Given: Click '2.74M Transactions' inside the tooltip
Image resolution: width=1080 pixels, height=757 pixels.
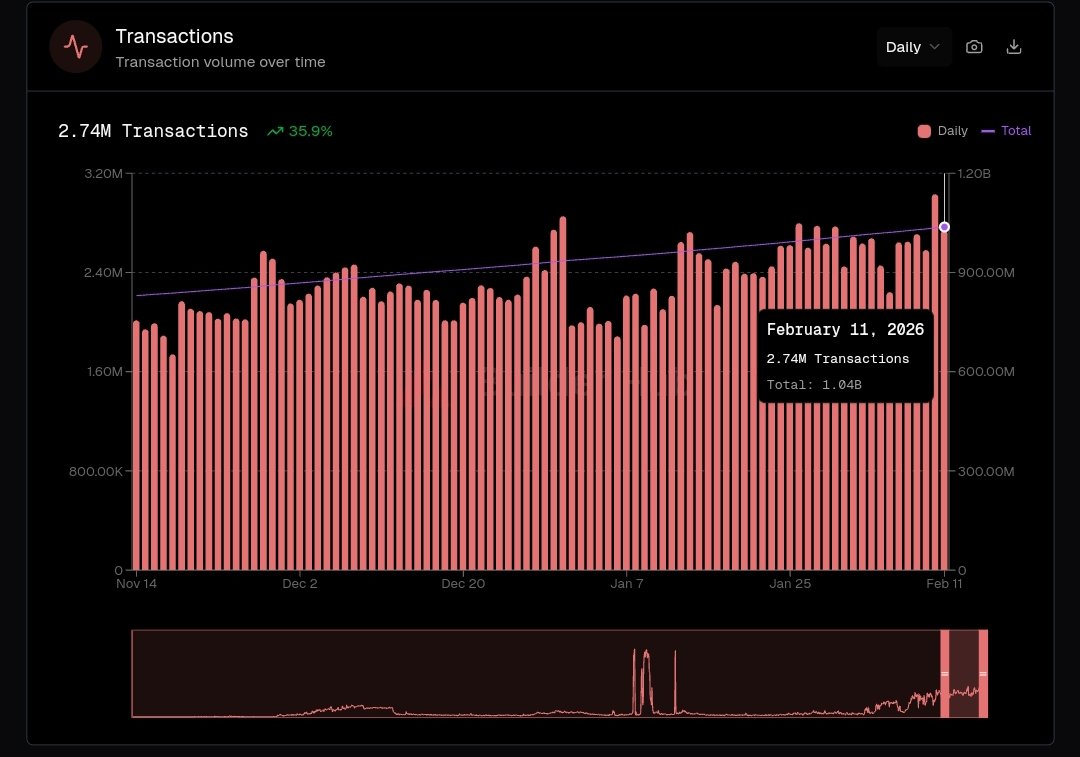Looking at the screenshot, I should coord(838,359).
